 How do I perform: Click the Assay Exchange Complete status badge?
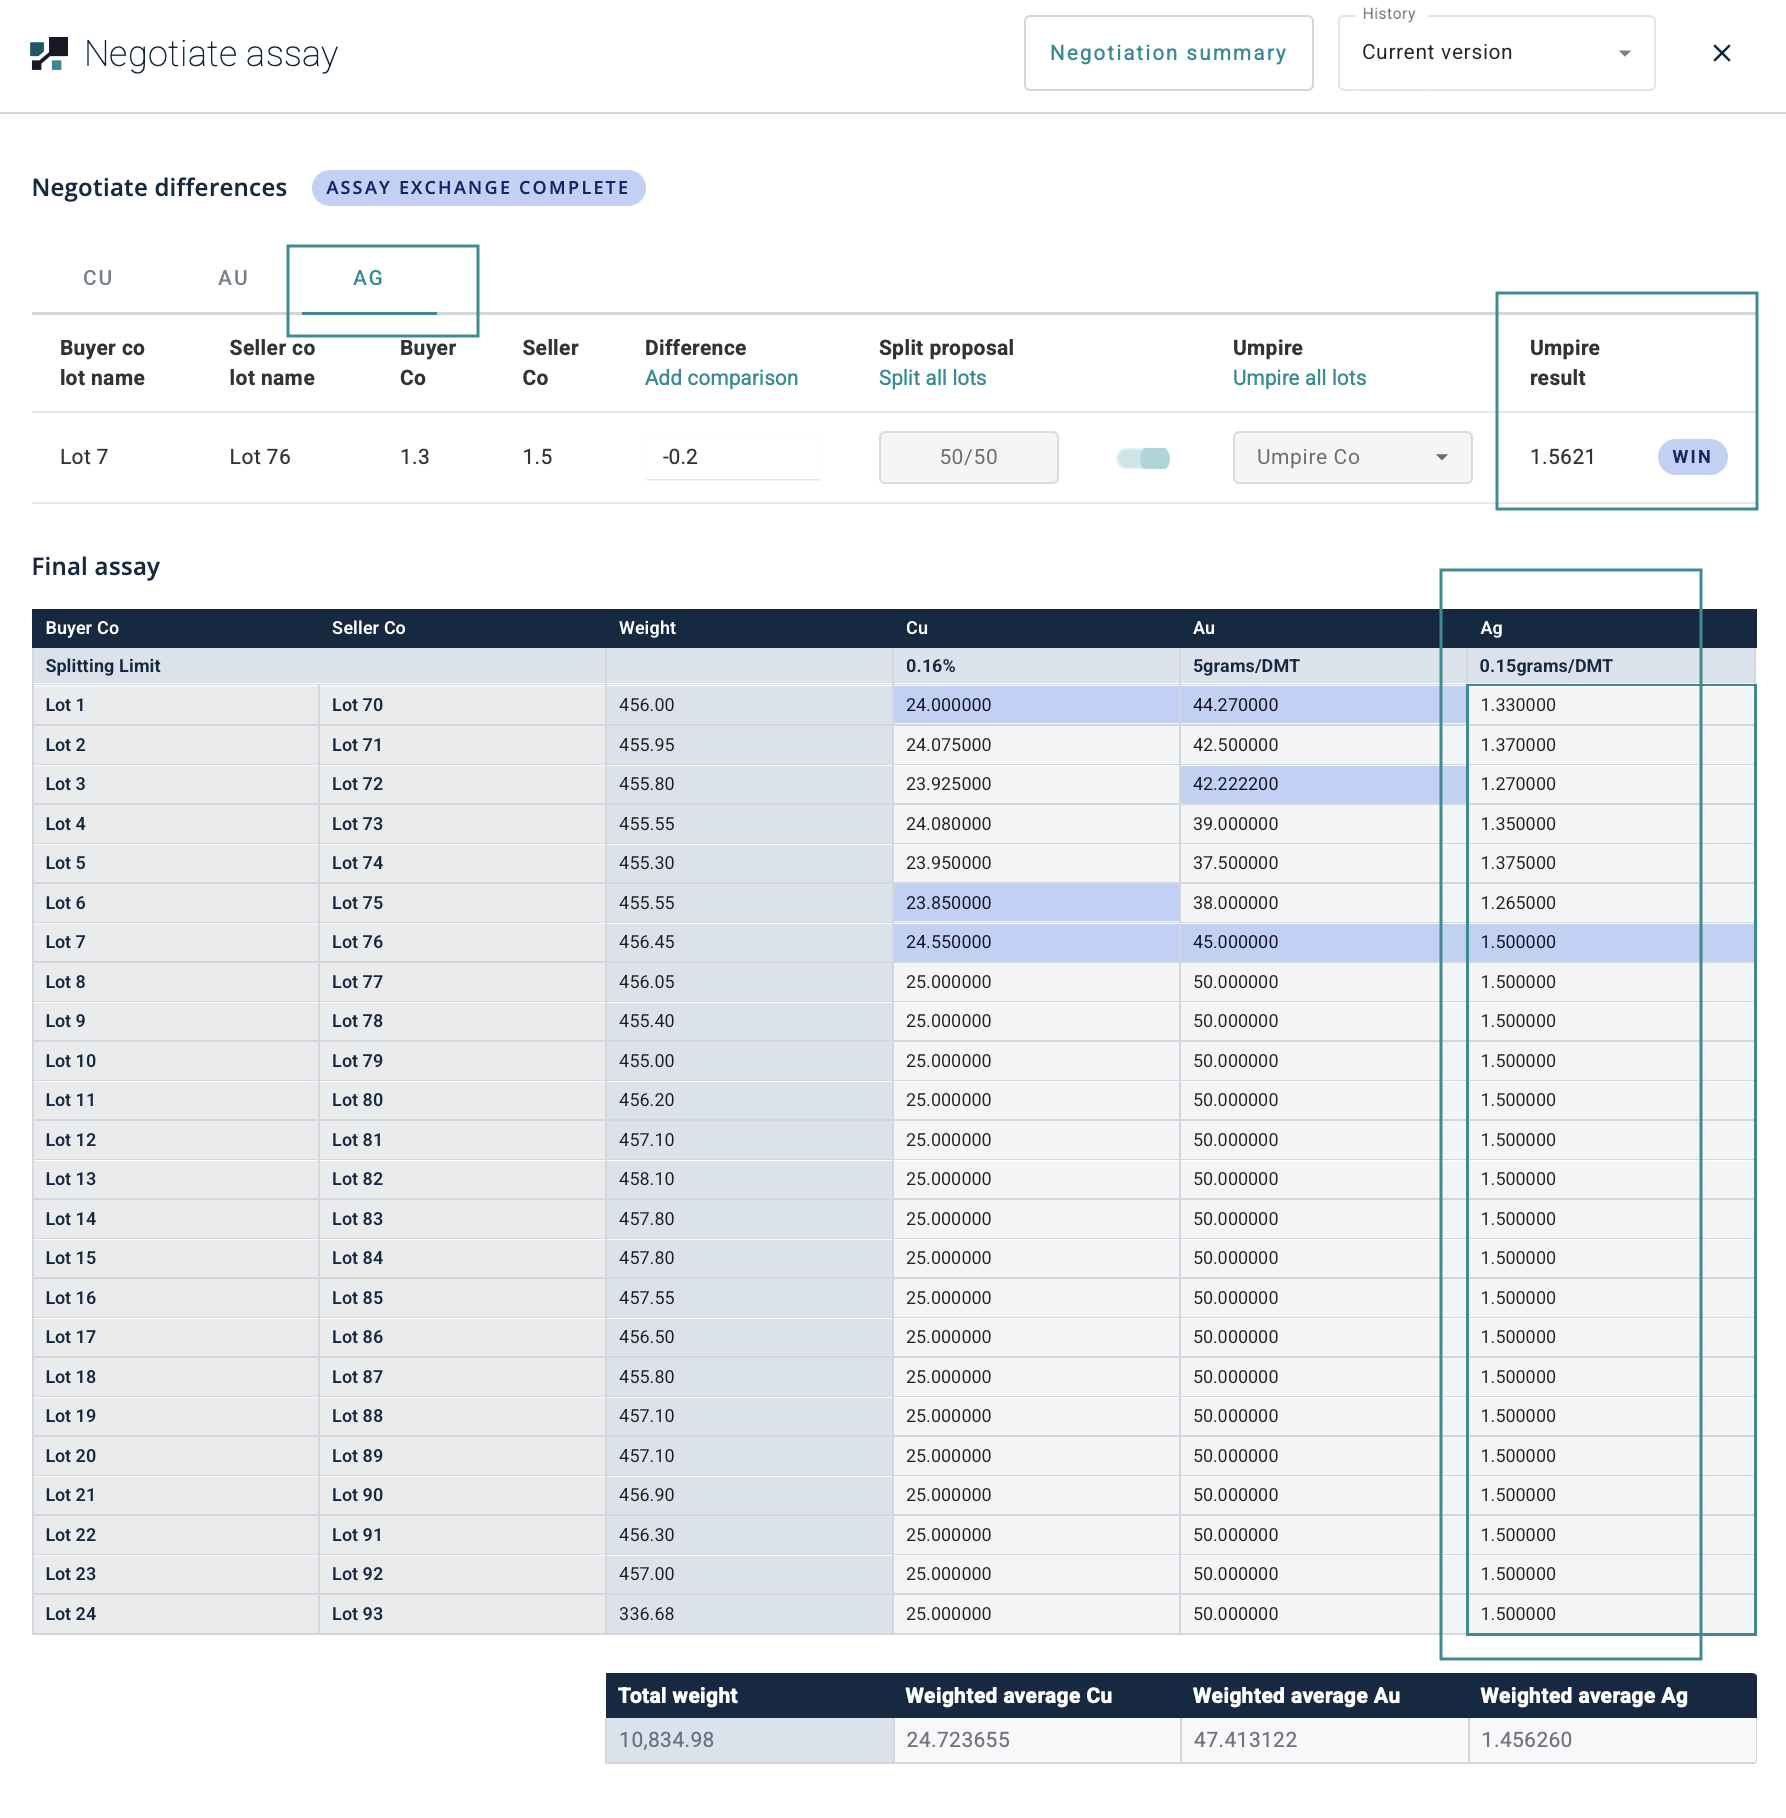(478, 188)
